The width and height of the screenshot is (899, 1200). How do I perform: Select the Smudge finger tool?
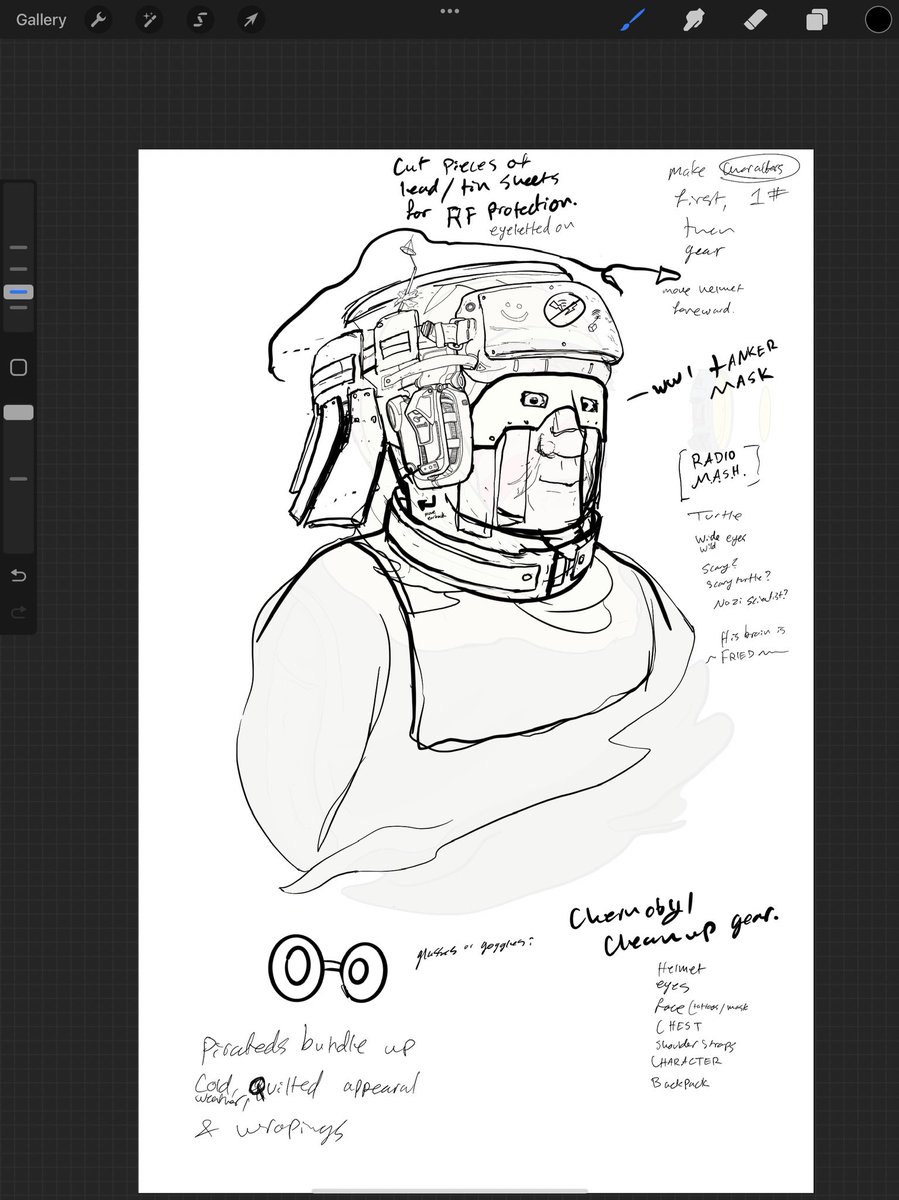[x=694, y=19]
